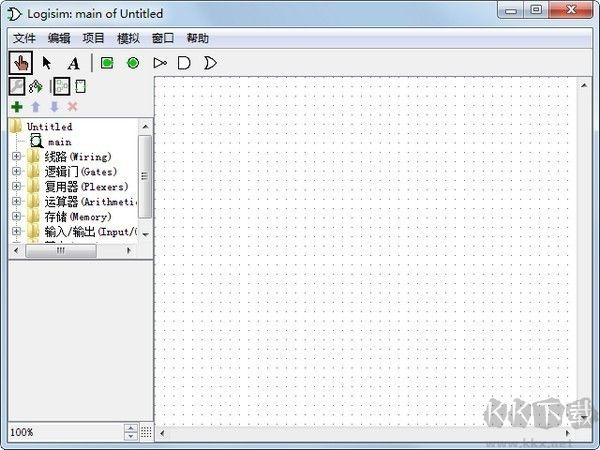Select 存储 (Memory) library label
600x450 pixels.
pyautogui.click(x=78, y=217)
